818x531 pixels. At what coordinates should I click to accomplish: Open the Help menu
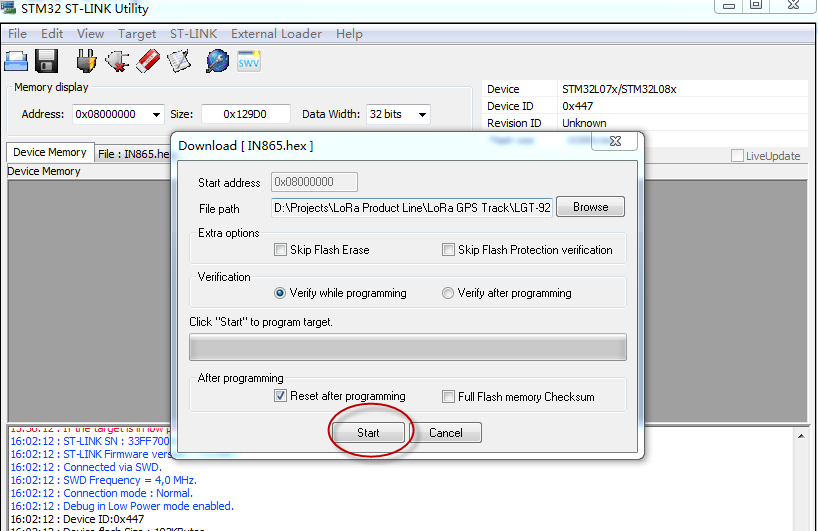[349, 33]
